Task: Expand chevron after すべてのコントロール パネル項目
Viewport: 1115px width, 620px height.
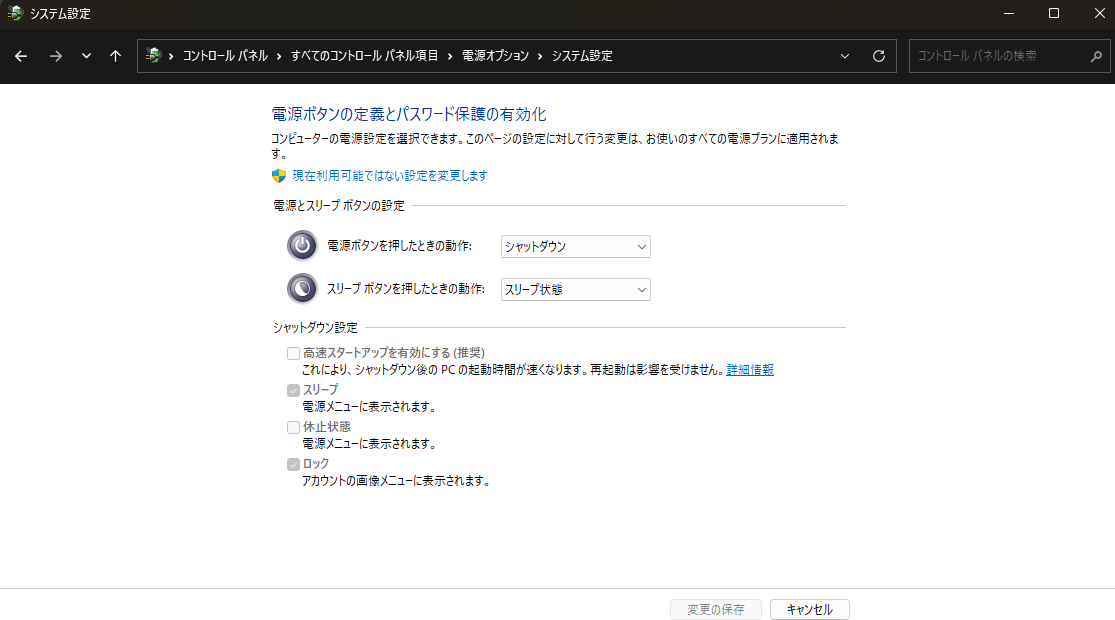Action: (x=450, y=56)
